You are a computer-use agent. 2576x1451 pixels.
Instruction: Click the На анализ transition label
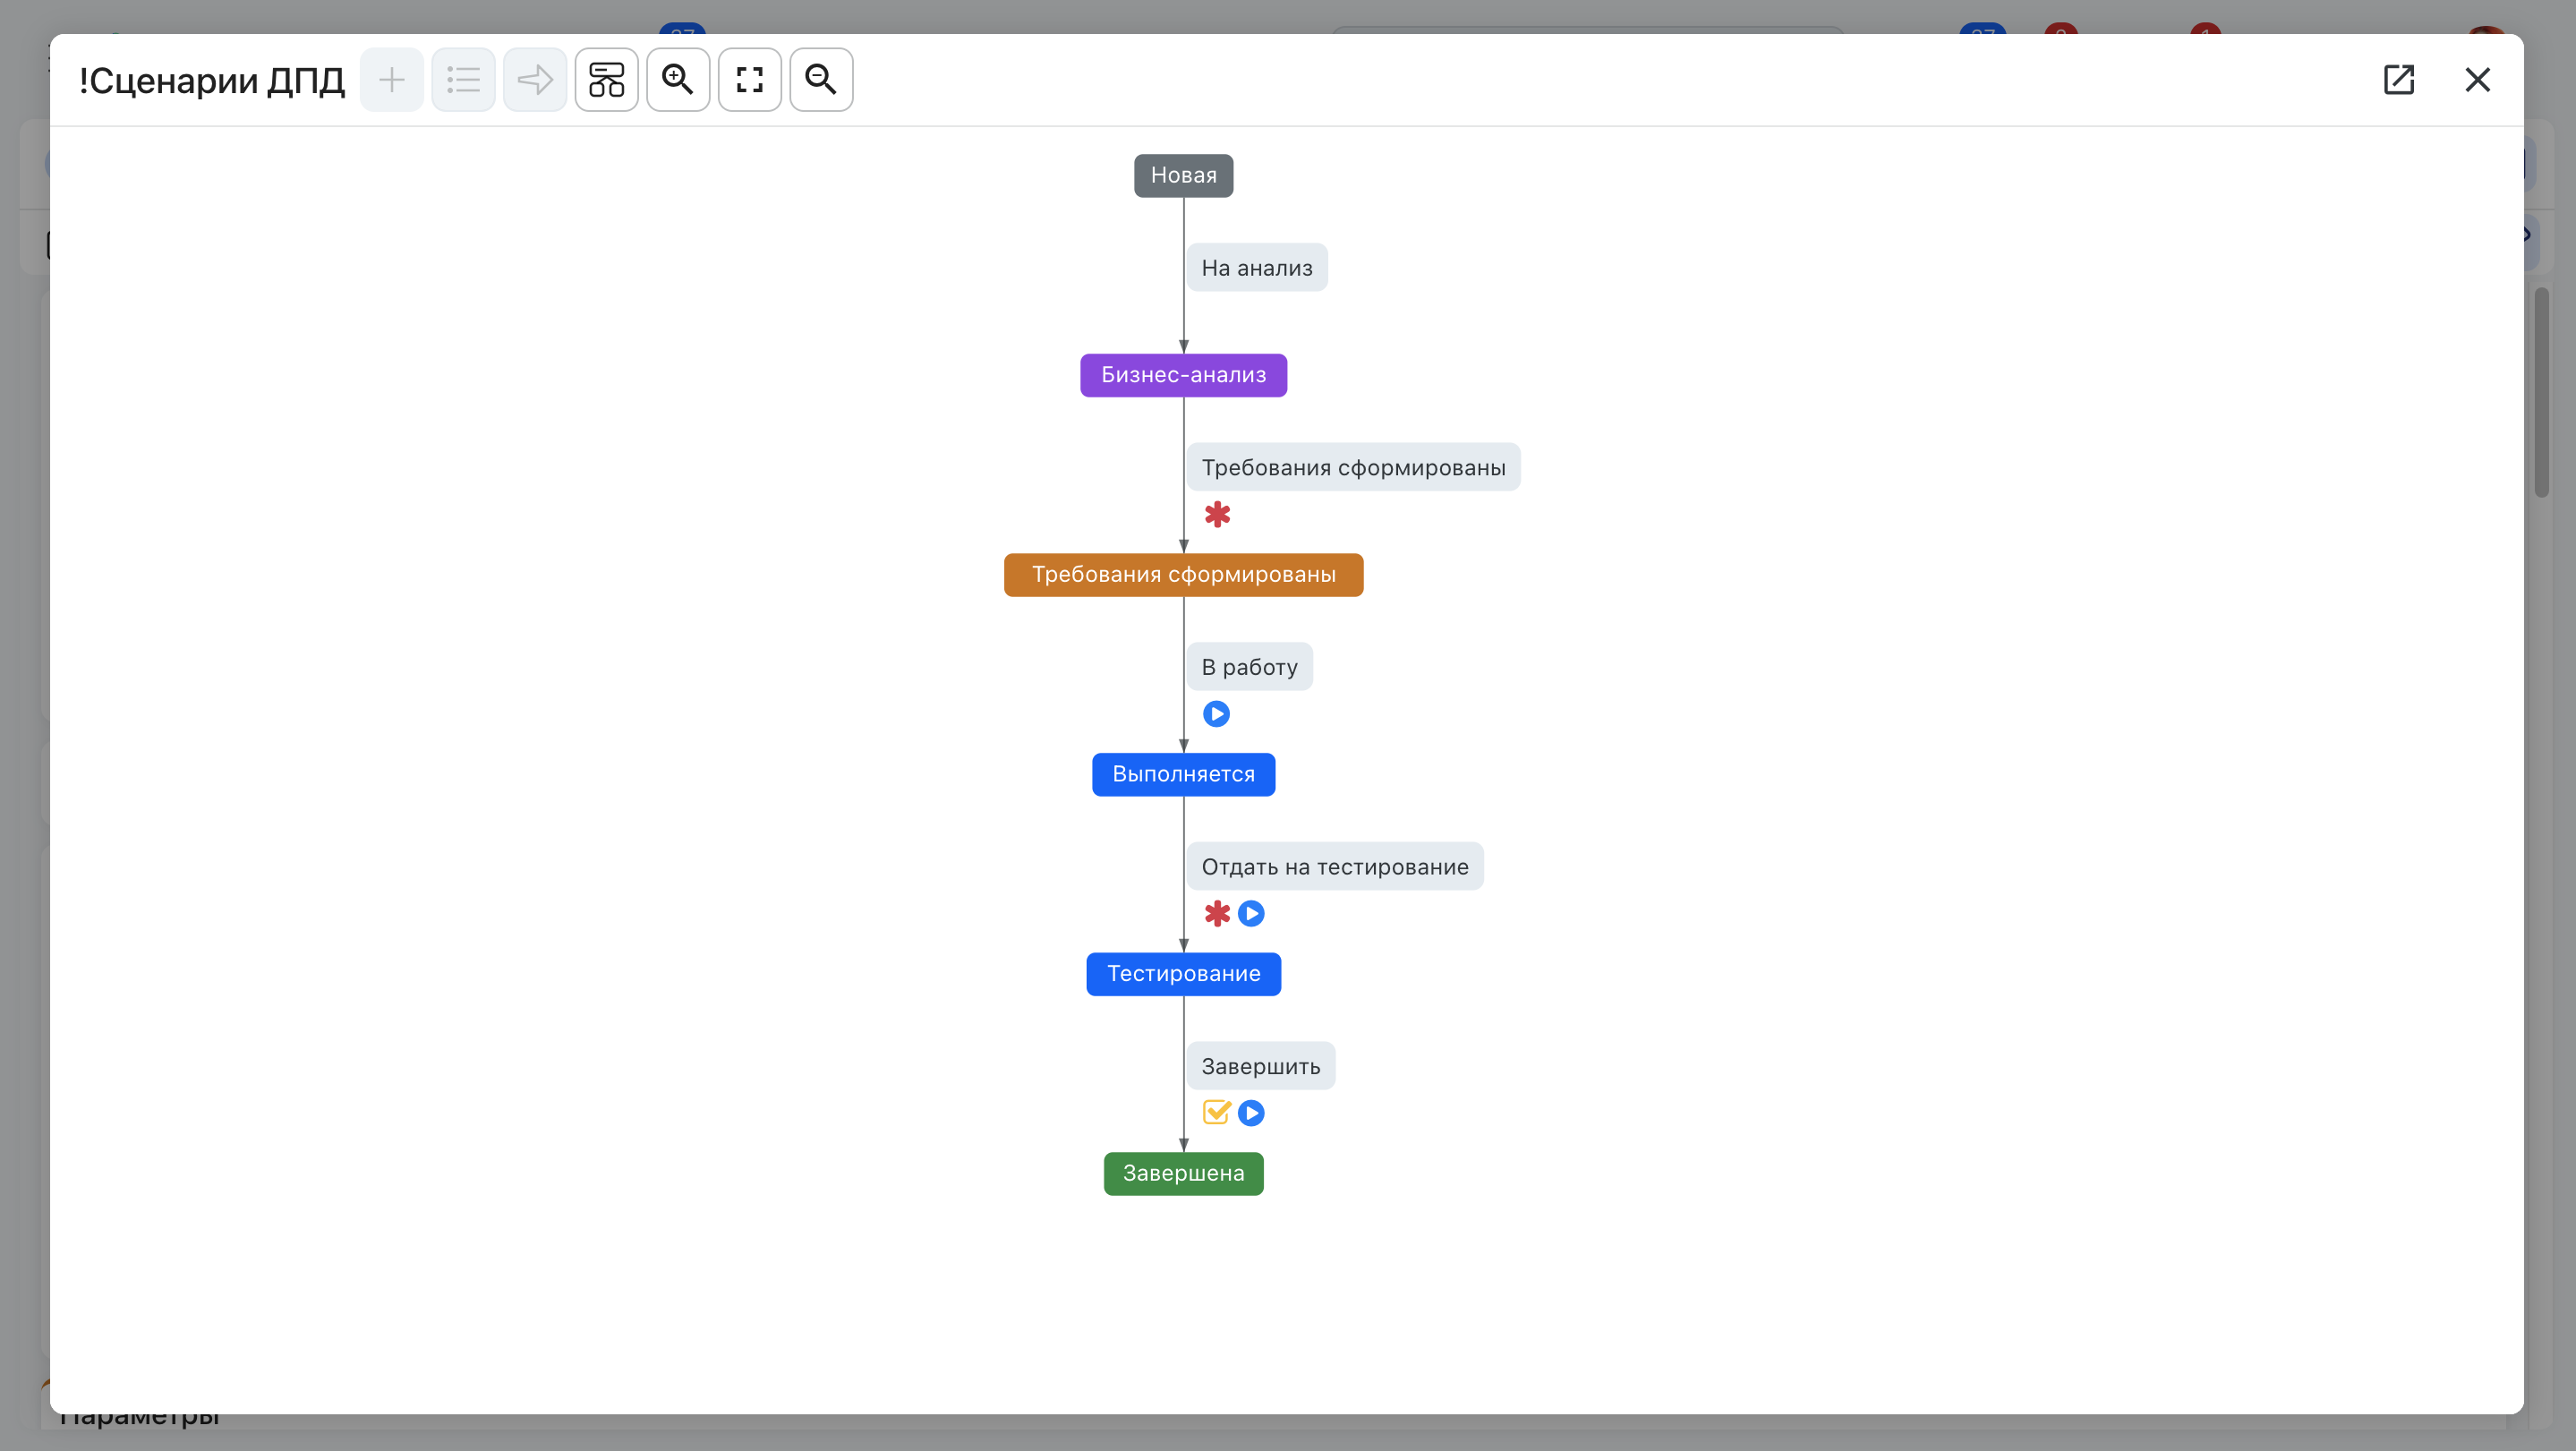coord(1257,268)
